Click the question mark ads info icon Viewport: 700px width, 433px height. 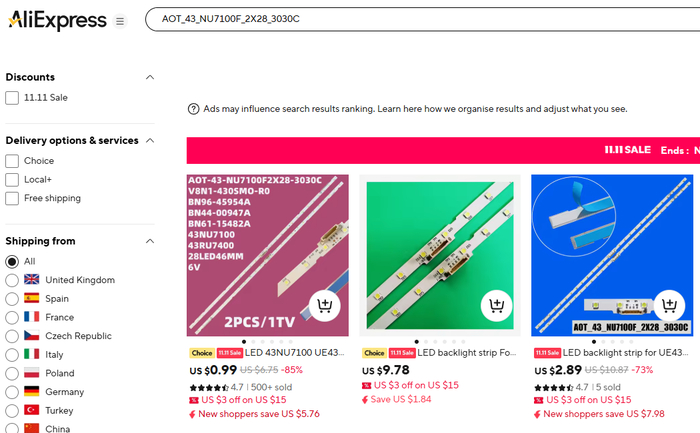click(193, 109)
